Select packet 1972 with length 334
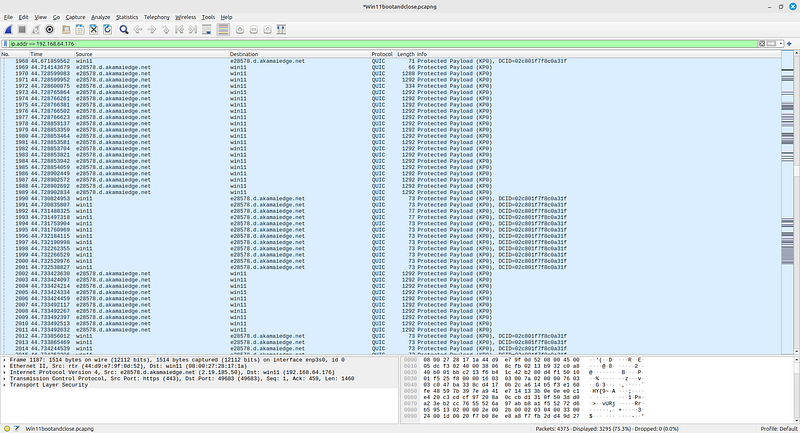This screenshot has width=800, height=433. [x=390, y=86]
